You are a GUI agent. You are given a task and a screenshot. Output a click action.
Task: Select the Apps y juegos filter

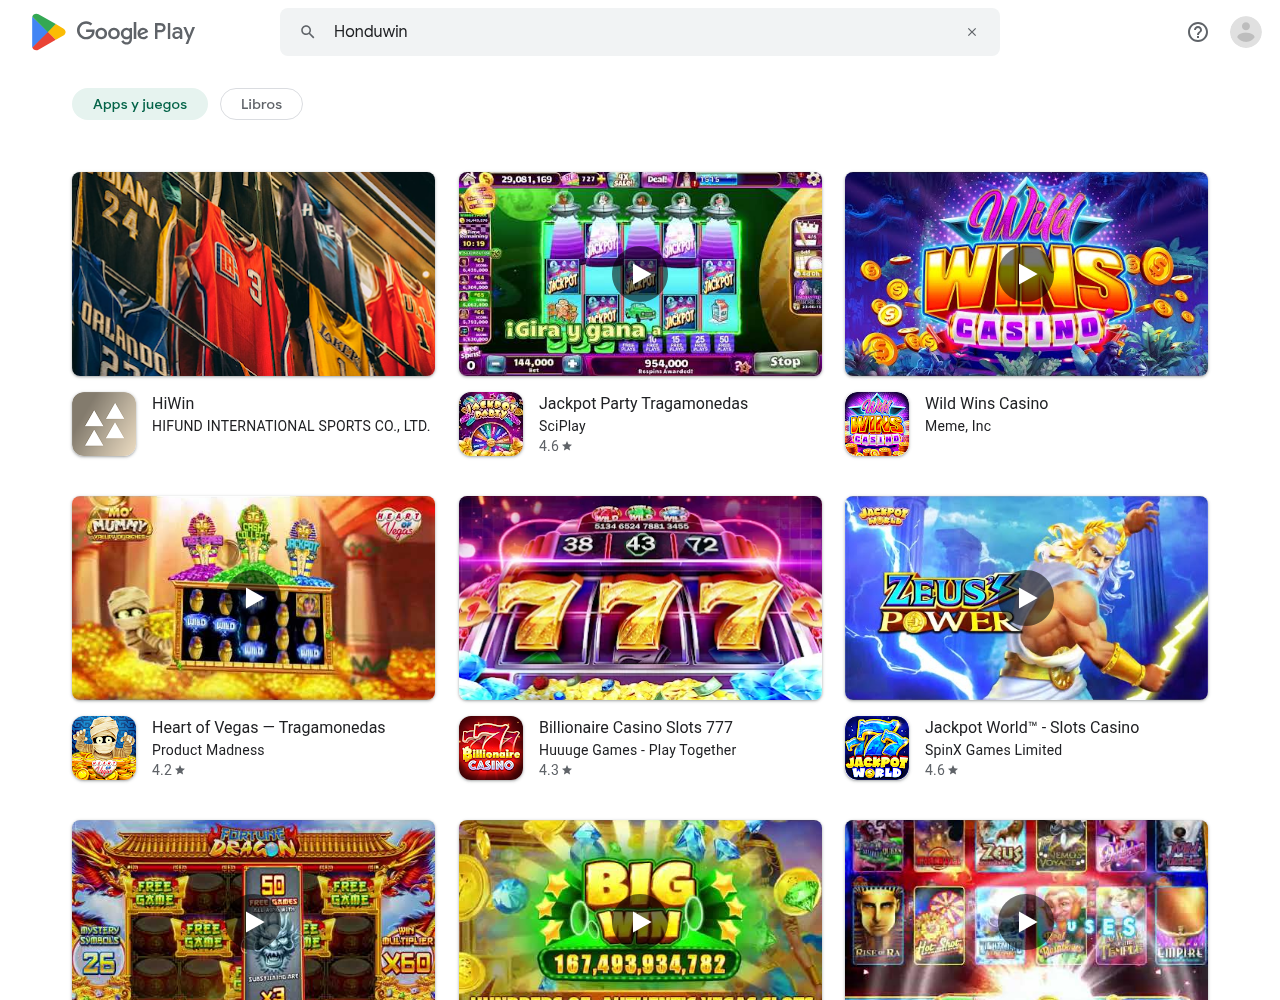point(140,104)
